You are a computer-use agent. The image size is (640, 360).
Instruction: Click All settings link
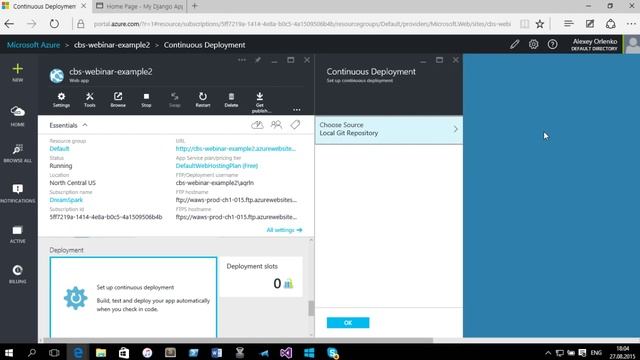(284, 230)
